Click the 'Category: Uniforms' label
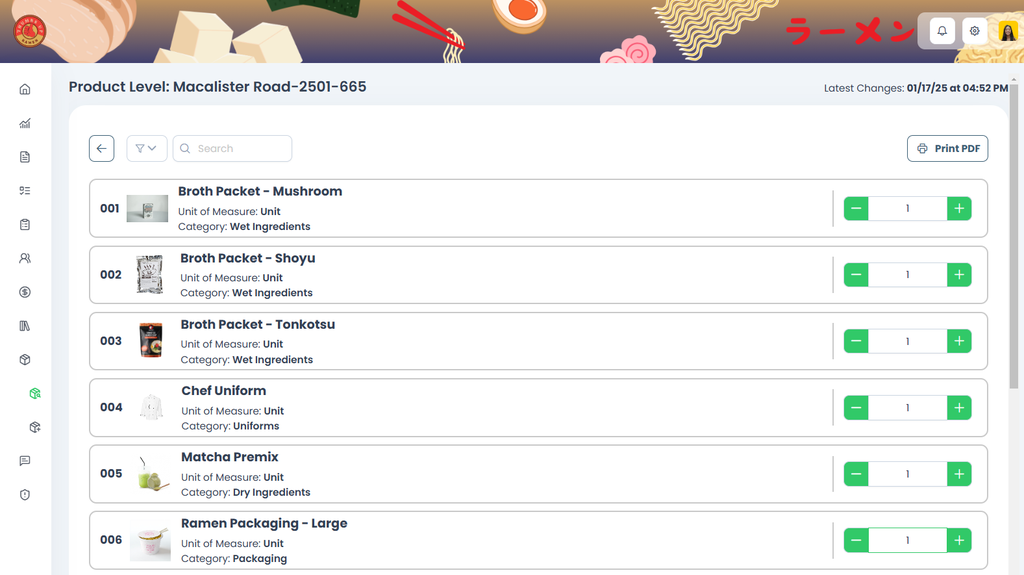 coord(231,426)
